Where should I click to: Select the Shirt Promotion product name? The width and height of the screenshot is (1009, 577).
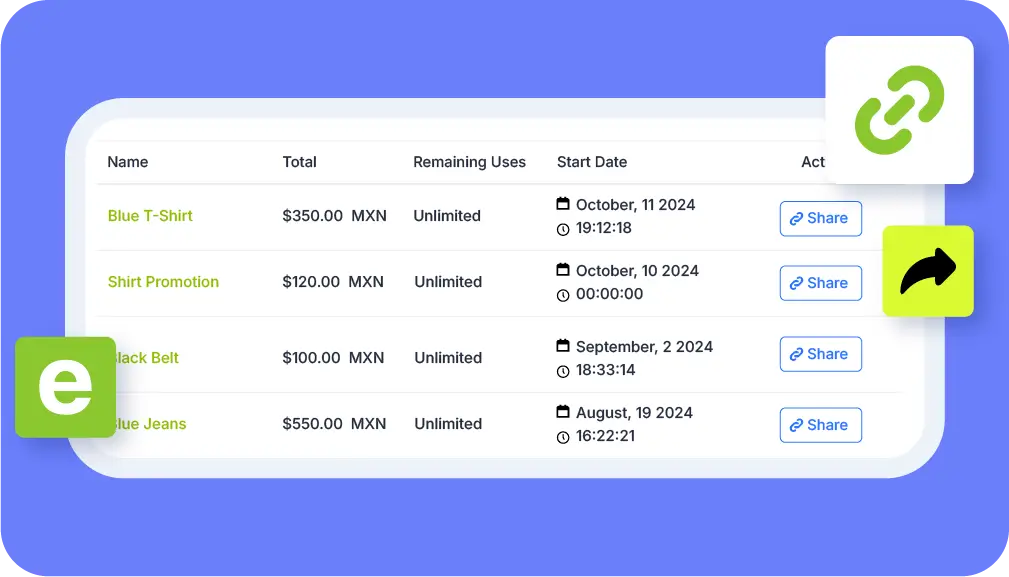pos(163,282)
